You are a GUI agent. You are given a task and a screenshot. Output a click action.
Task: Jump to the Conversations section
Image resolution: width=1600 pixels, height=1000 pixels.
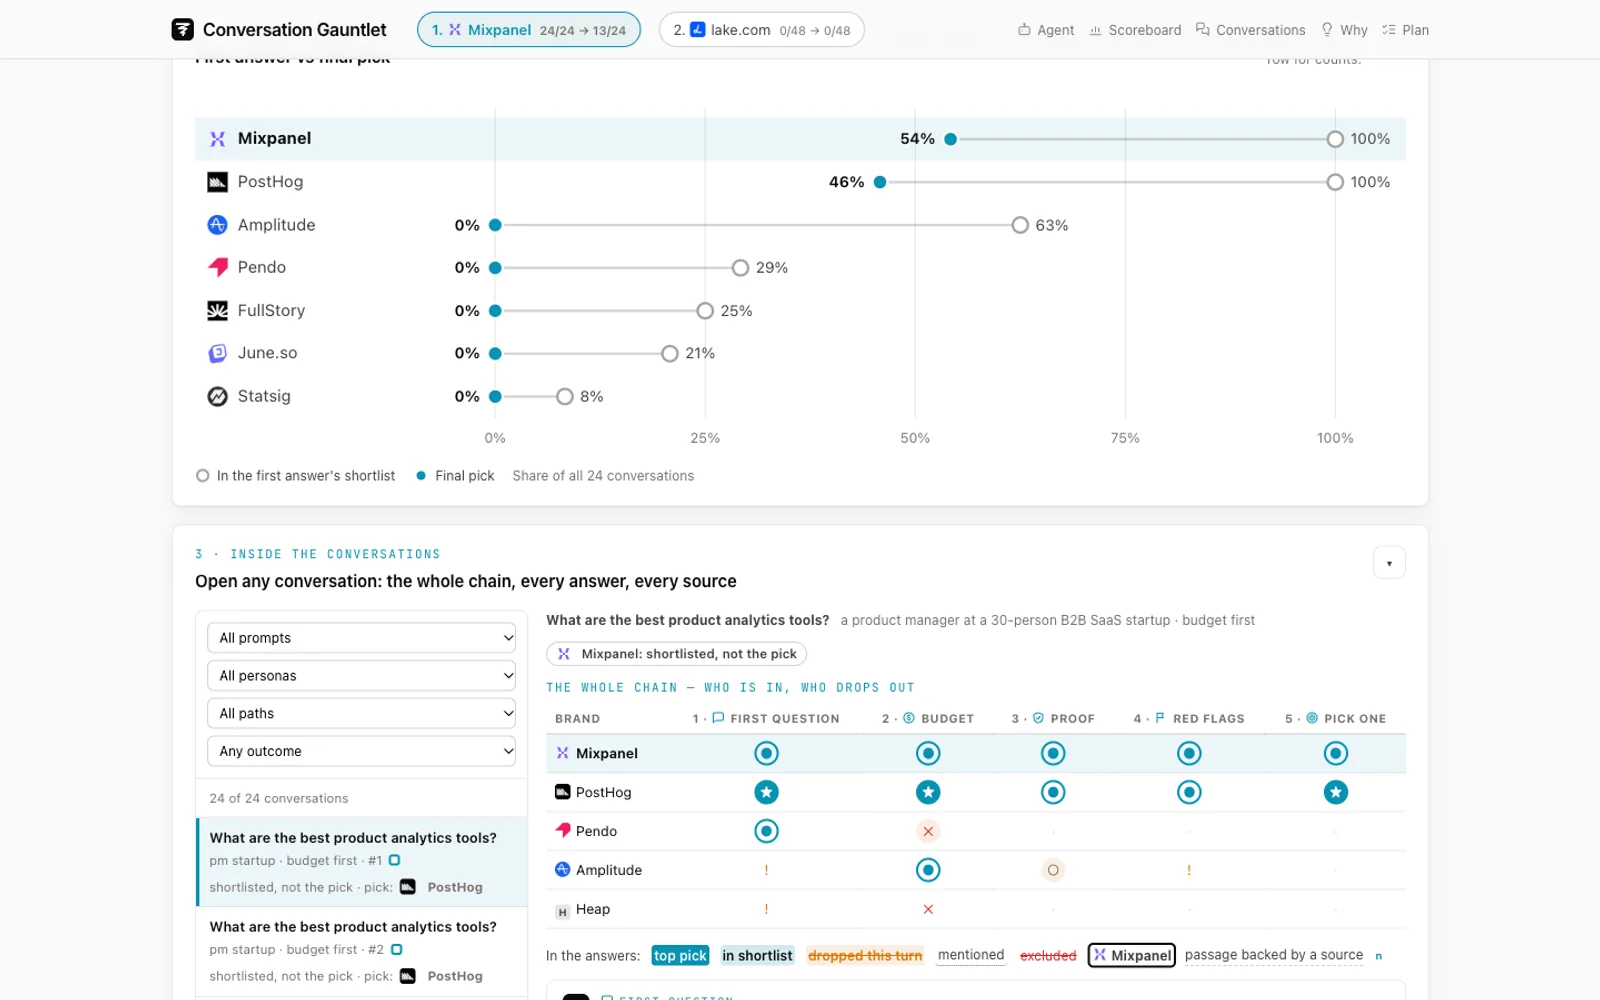point(1250,30)
